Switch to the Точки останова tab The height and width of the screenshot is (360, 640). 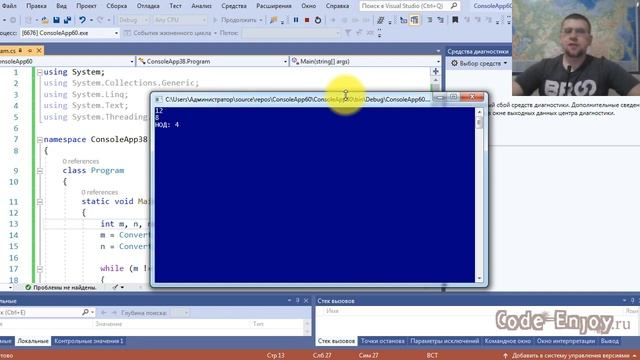point(382,341)
